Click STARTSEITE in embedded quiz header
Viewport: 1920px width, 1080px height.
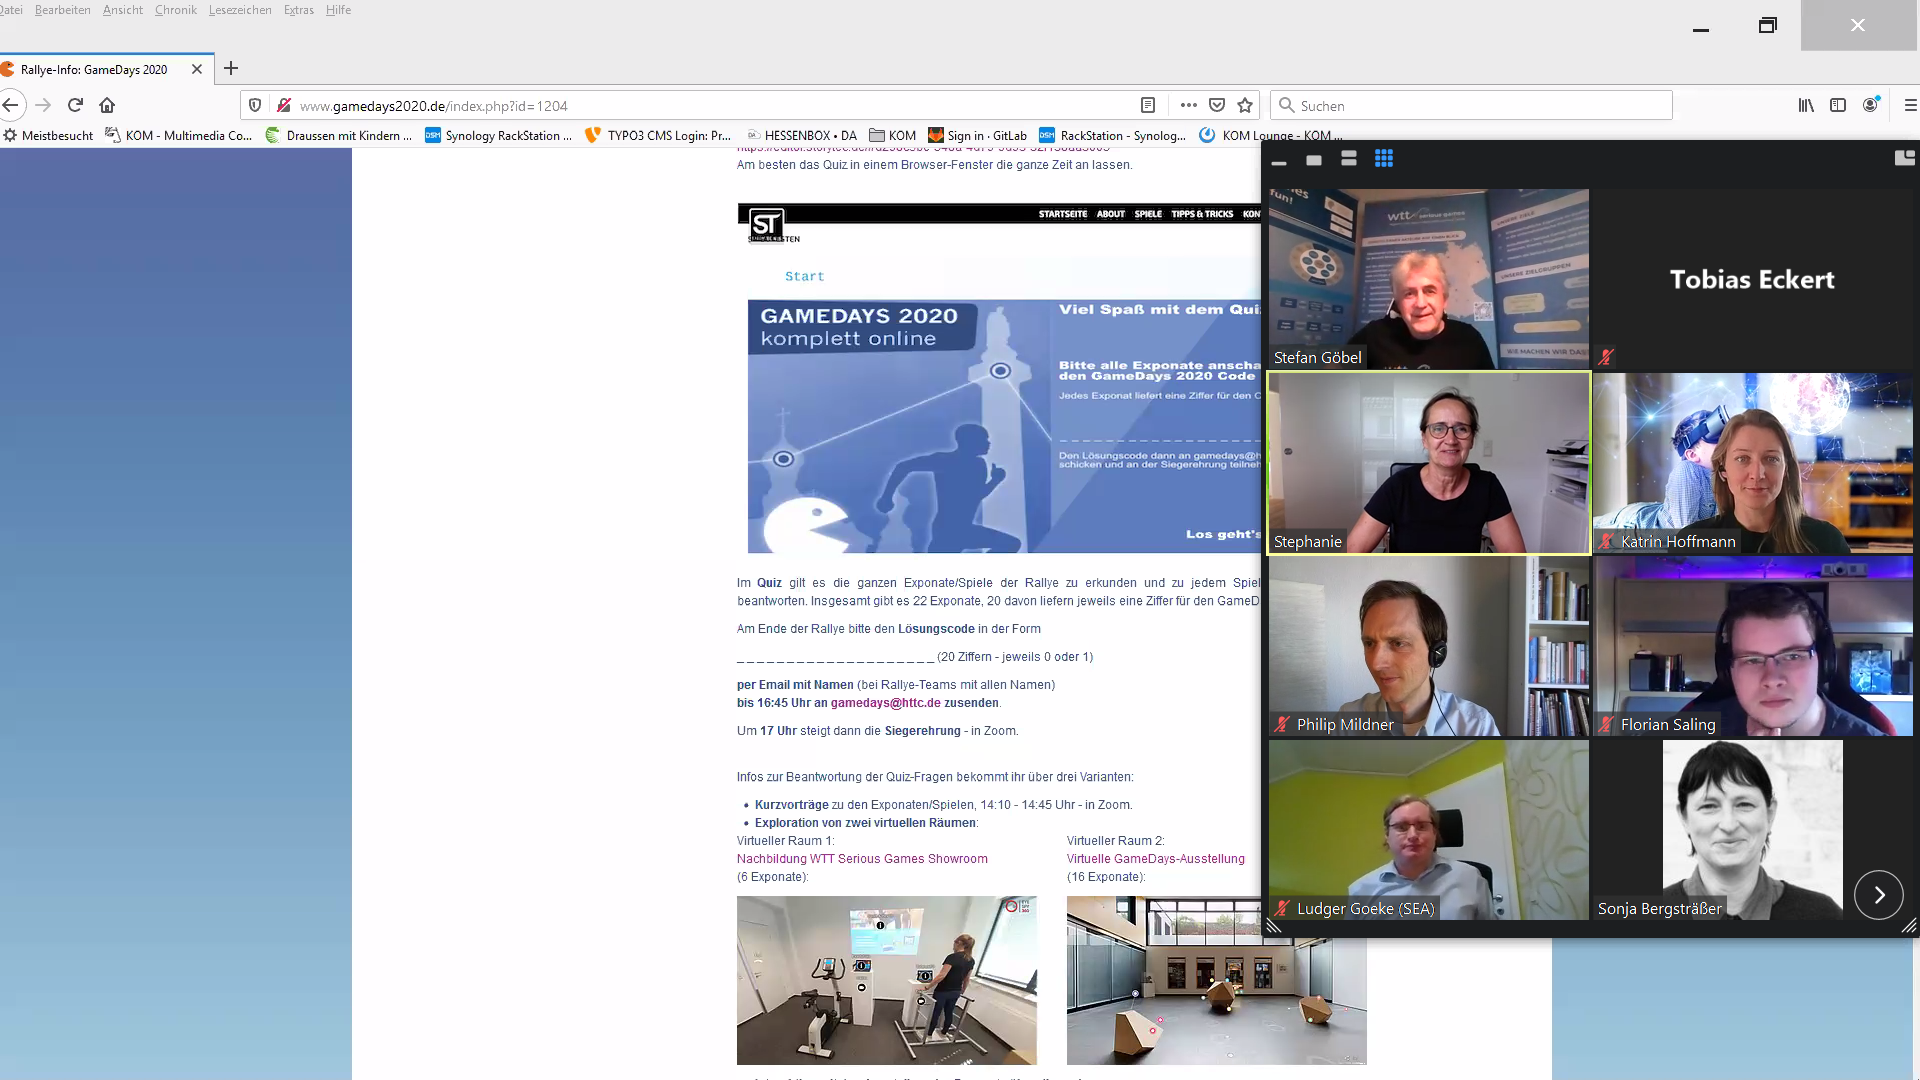(x=1062, y=214)
